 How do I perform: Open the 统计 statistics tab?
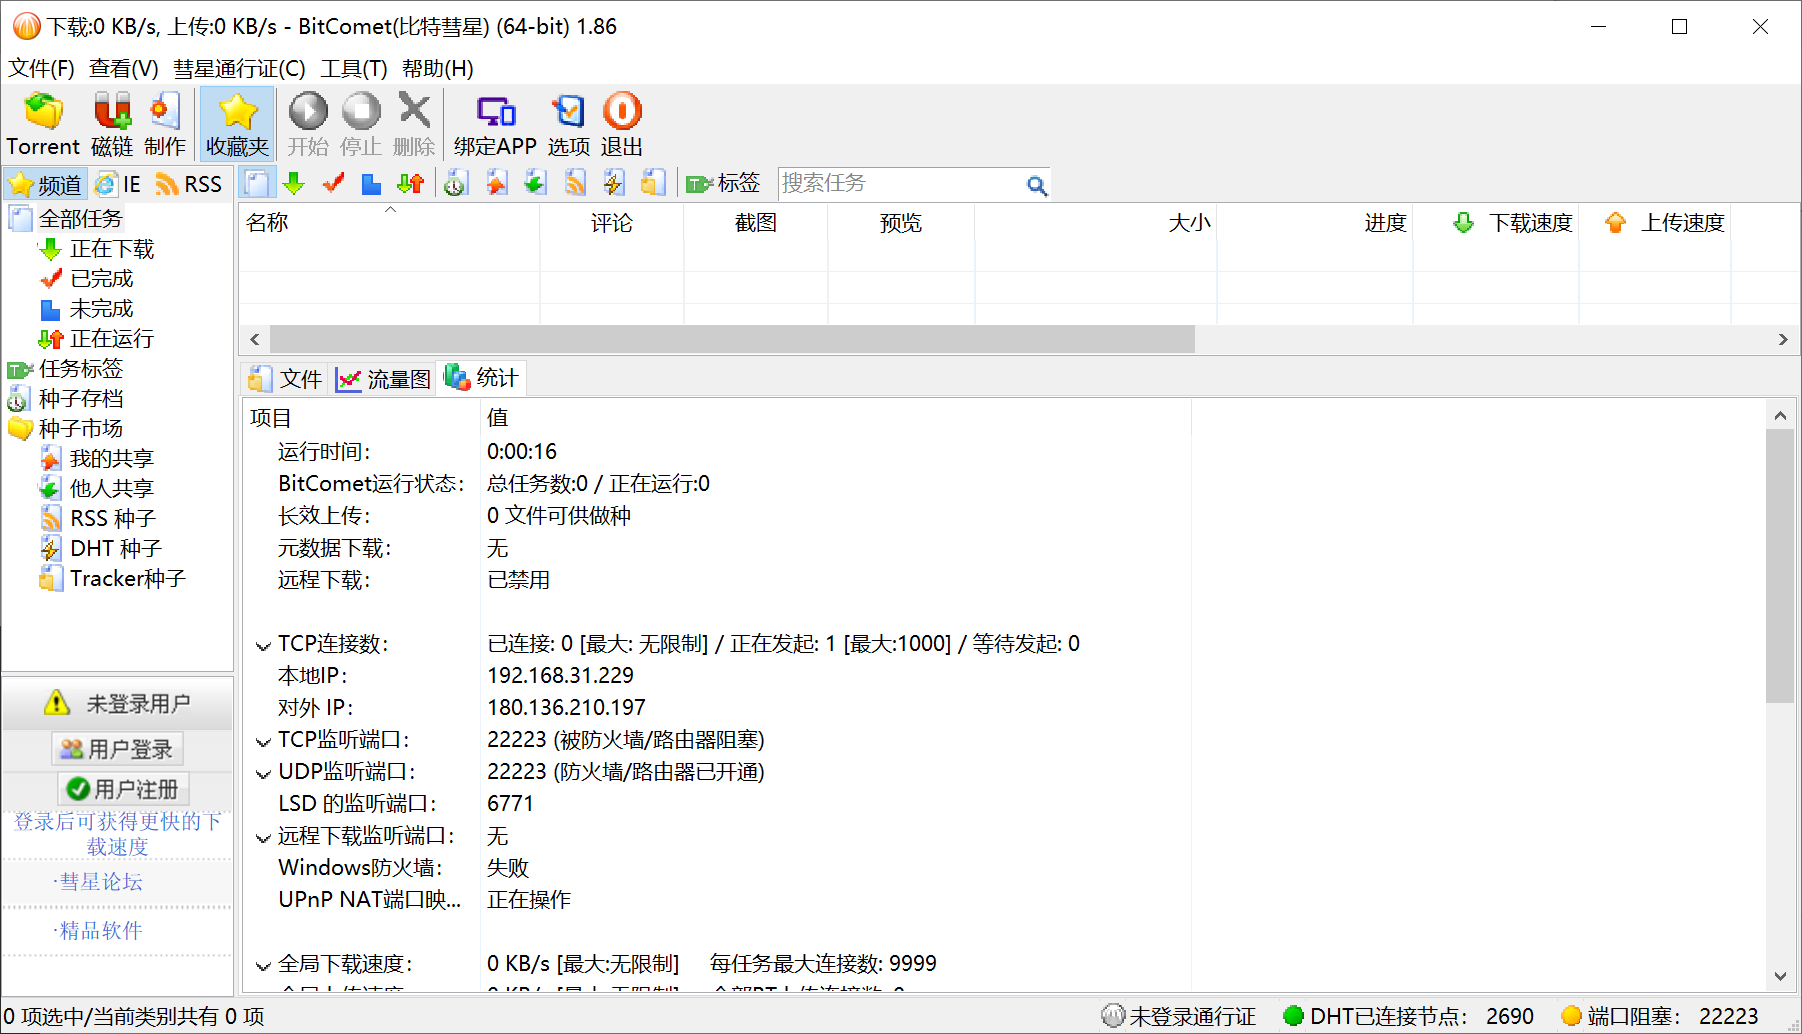[x=481, y=378]
